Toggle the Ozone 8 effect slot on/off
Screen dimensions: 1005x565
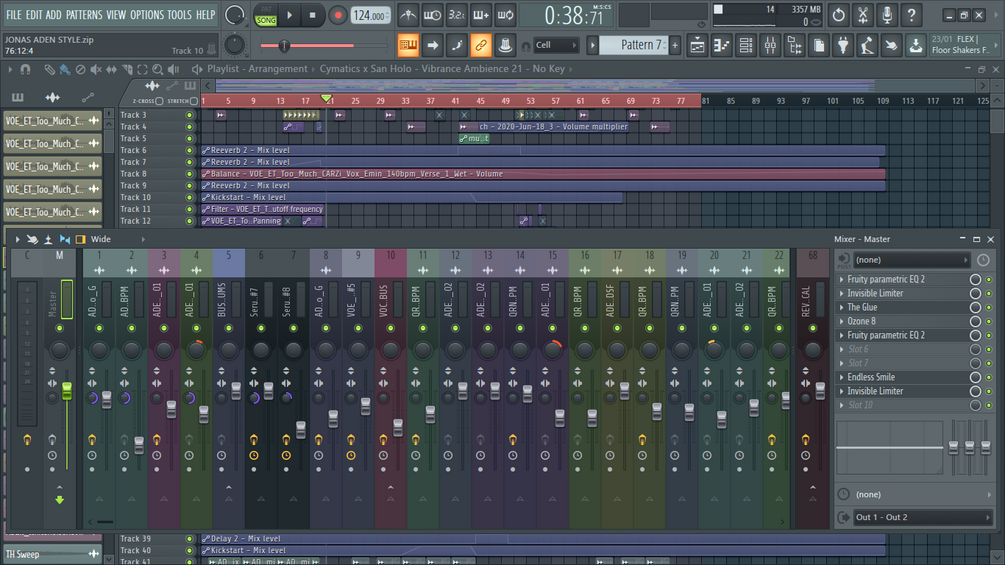[975, 322]
